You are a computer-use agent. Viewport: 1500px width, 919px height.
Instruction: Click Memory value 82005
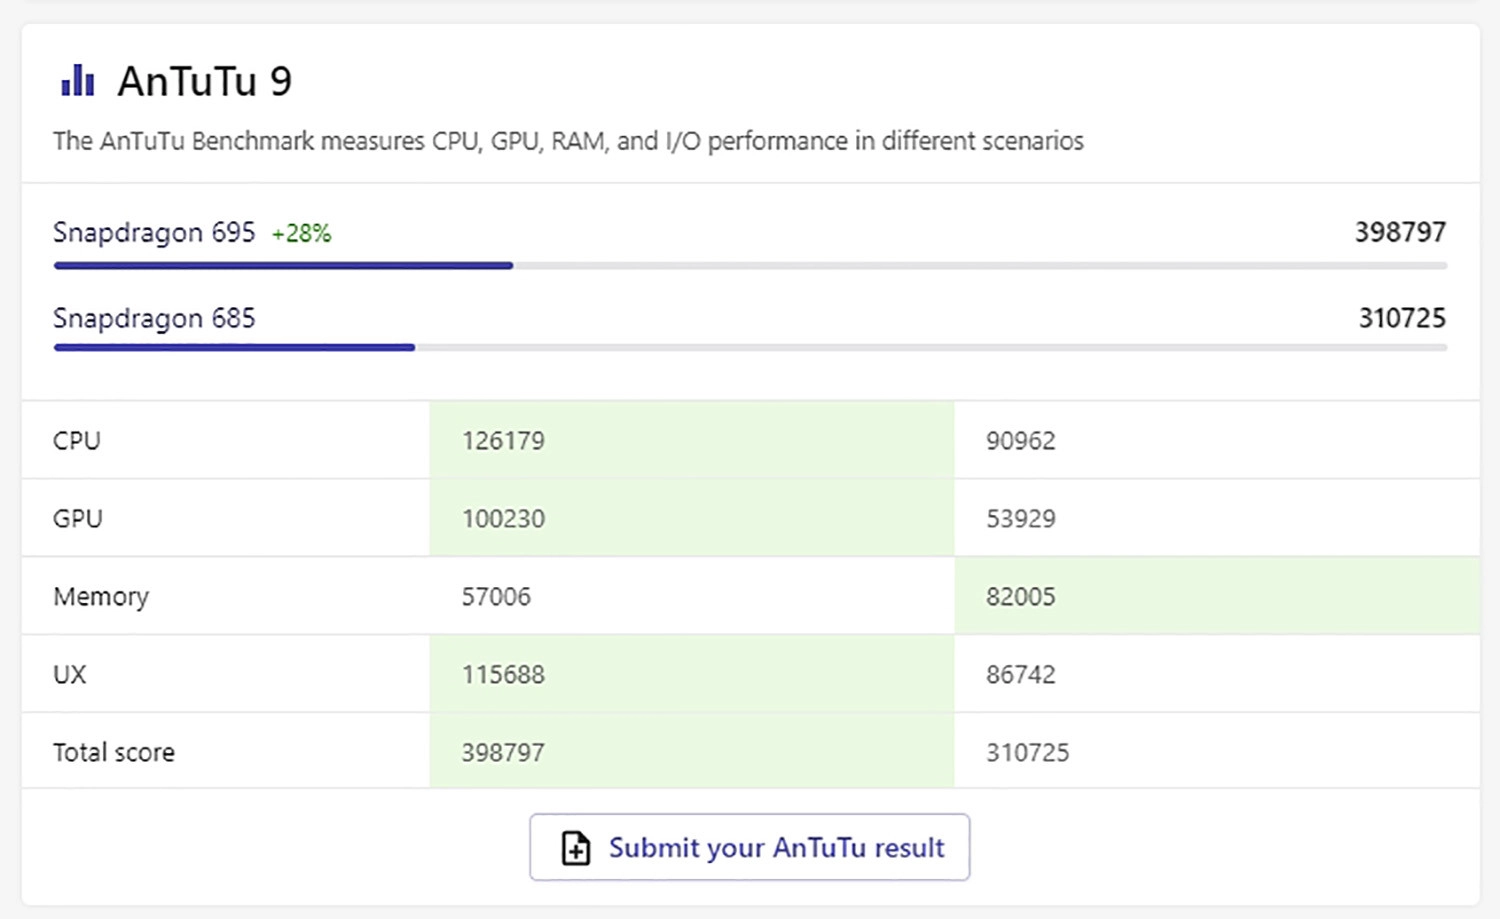(x=1021, y=597)
